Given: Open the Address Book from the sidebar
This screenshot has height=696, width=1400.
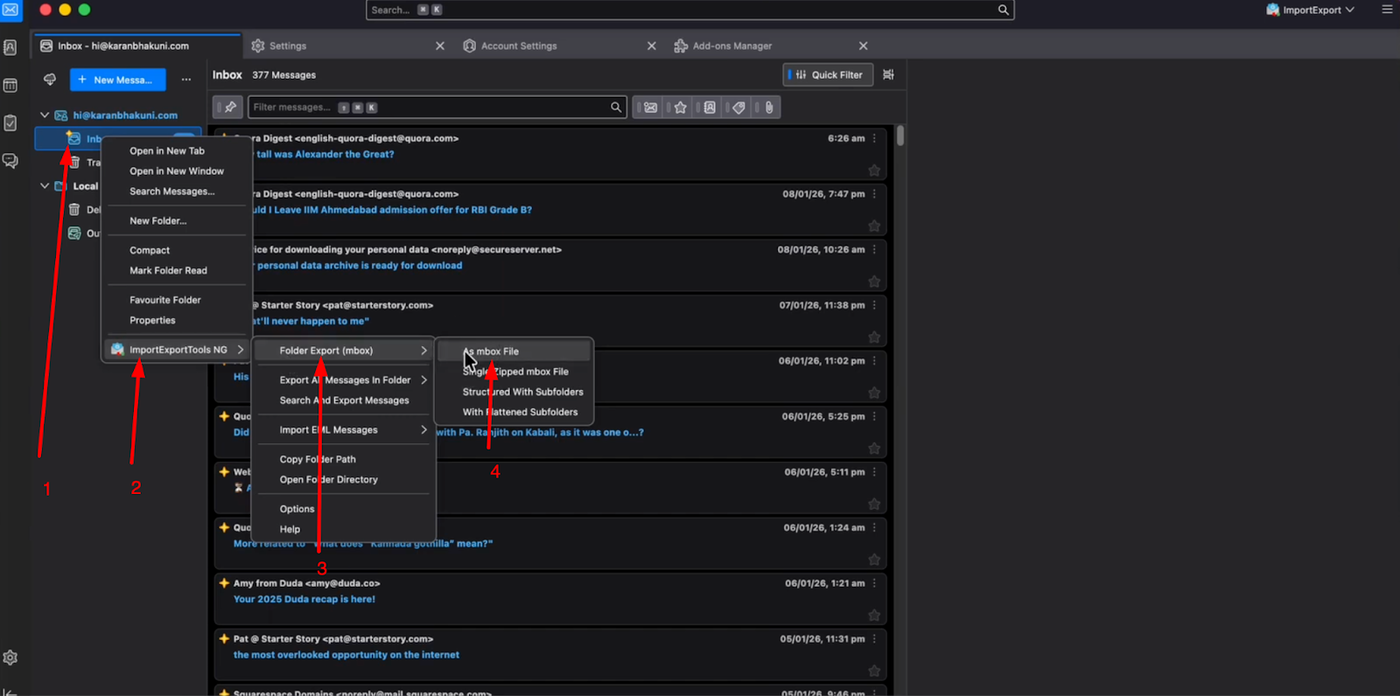Looking at the screenshot, I should pos(10,47).
